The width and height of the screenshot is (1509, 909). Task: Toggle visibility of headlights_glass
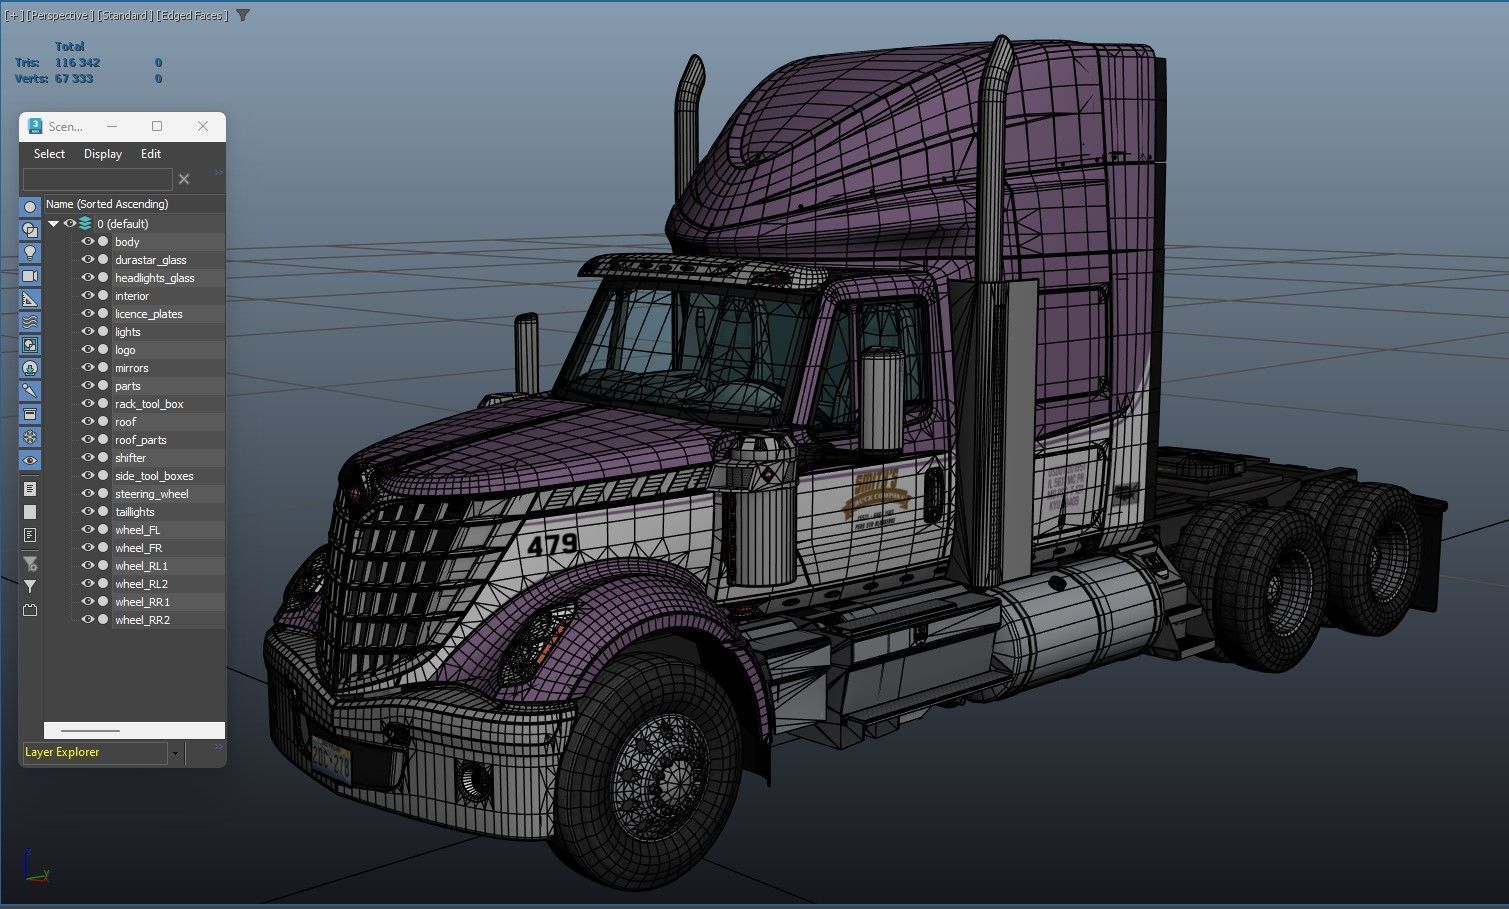click(x=88, y=278)
